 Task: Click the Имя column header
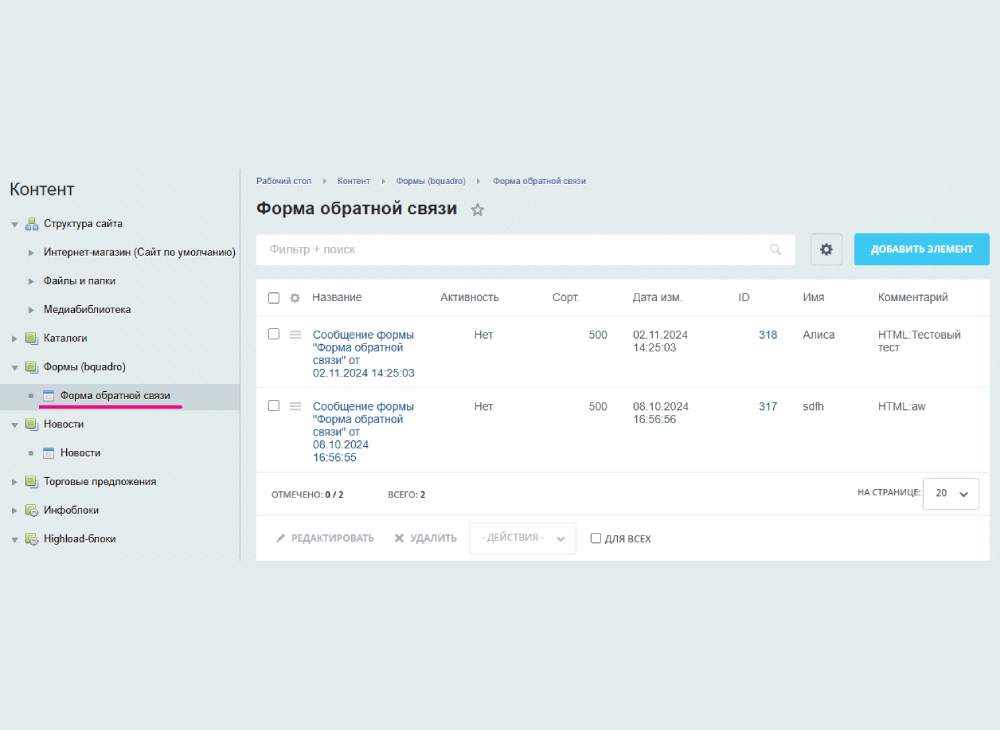point(813,297)
